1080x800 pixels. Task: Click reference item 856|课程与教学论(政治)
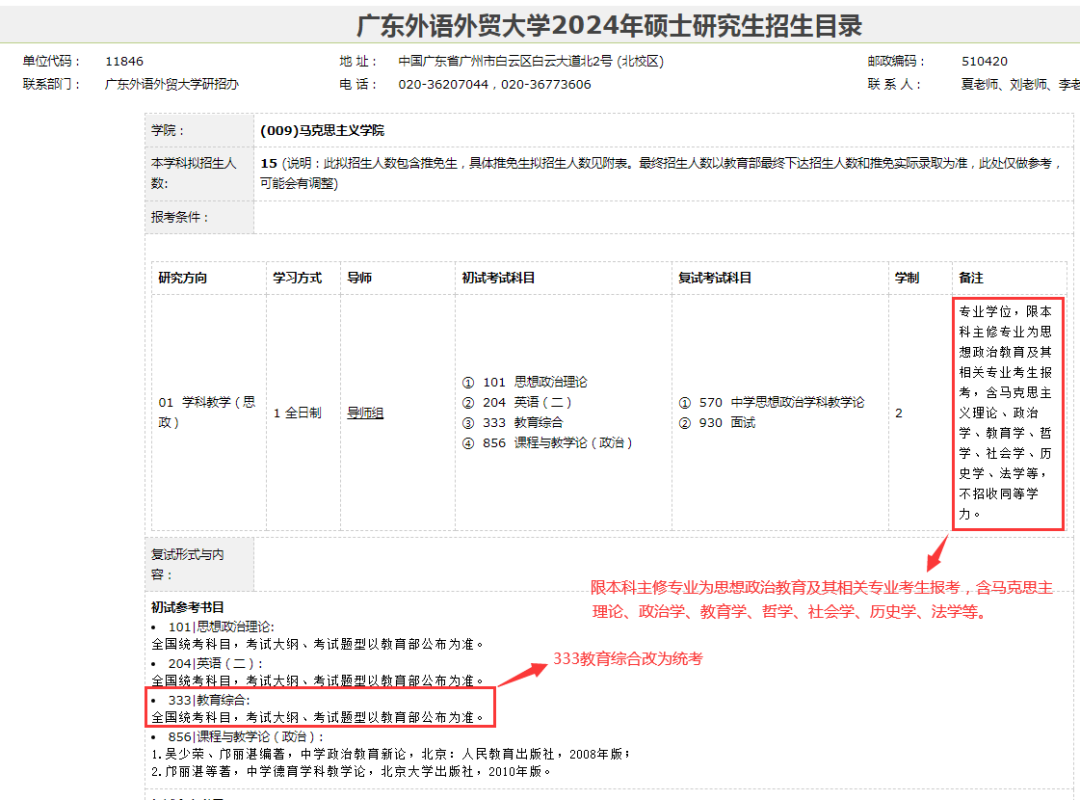pyautogui.click(x=246, y=737)
